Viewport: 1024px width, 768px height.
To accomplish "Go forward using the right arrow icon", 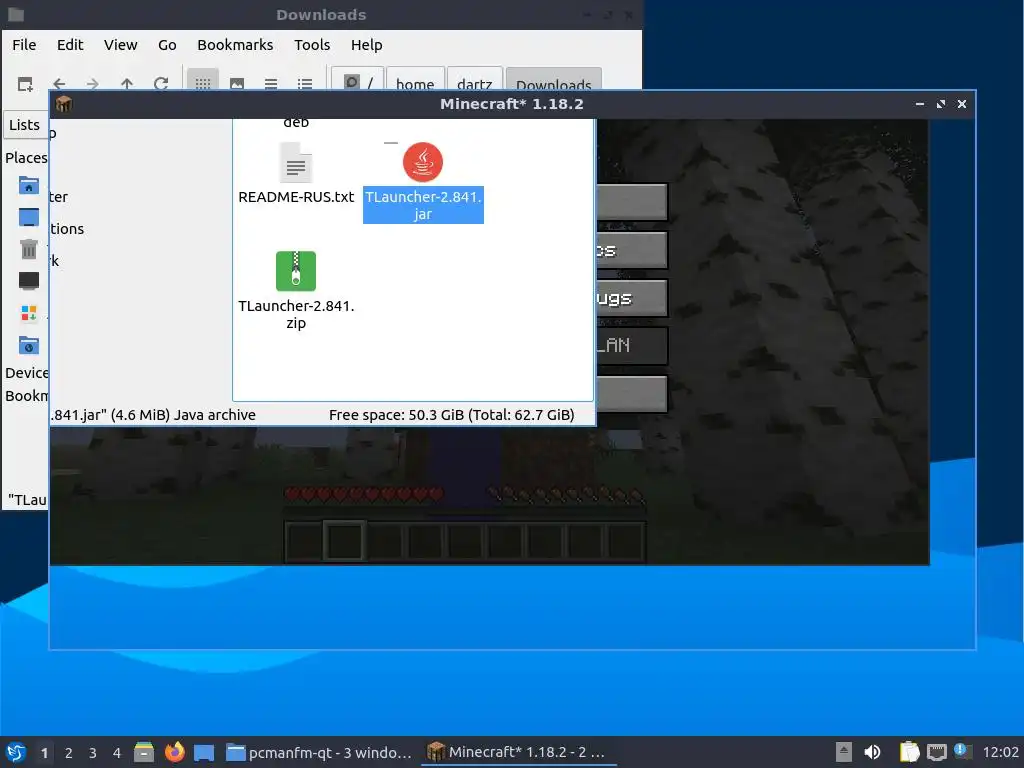I will (93, 84).
